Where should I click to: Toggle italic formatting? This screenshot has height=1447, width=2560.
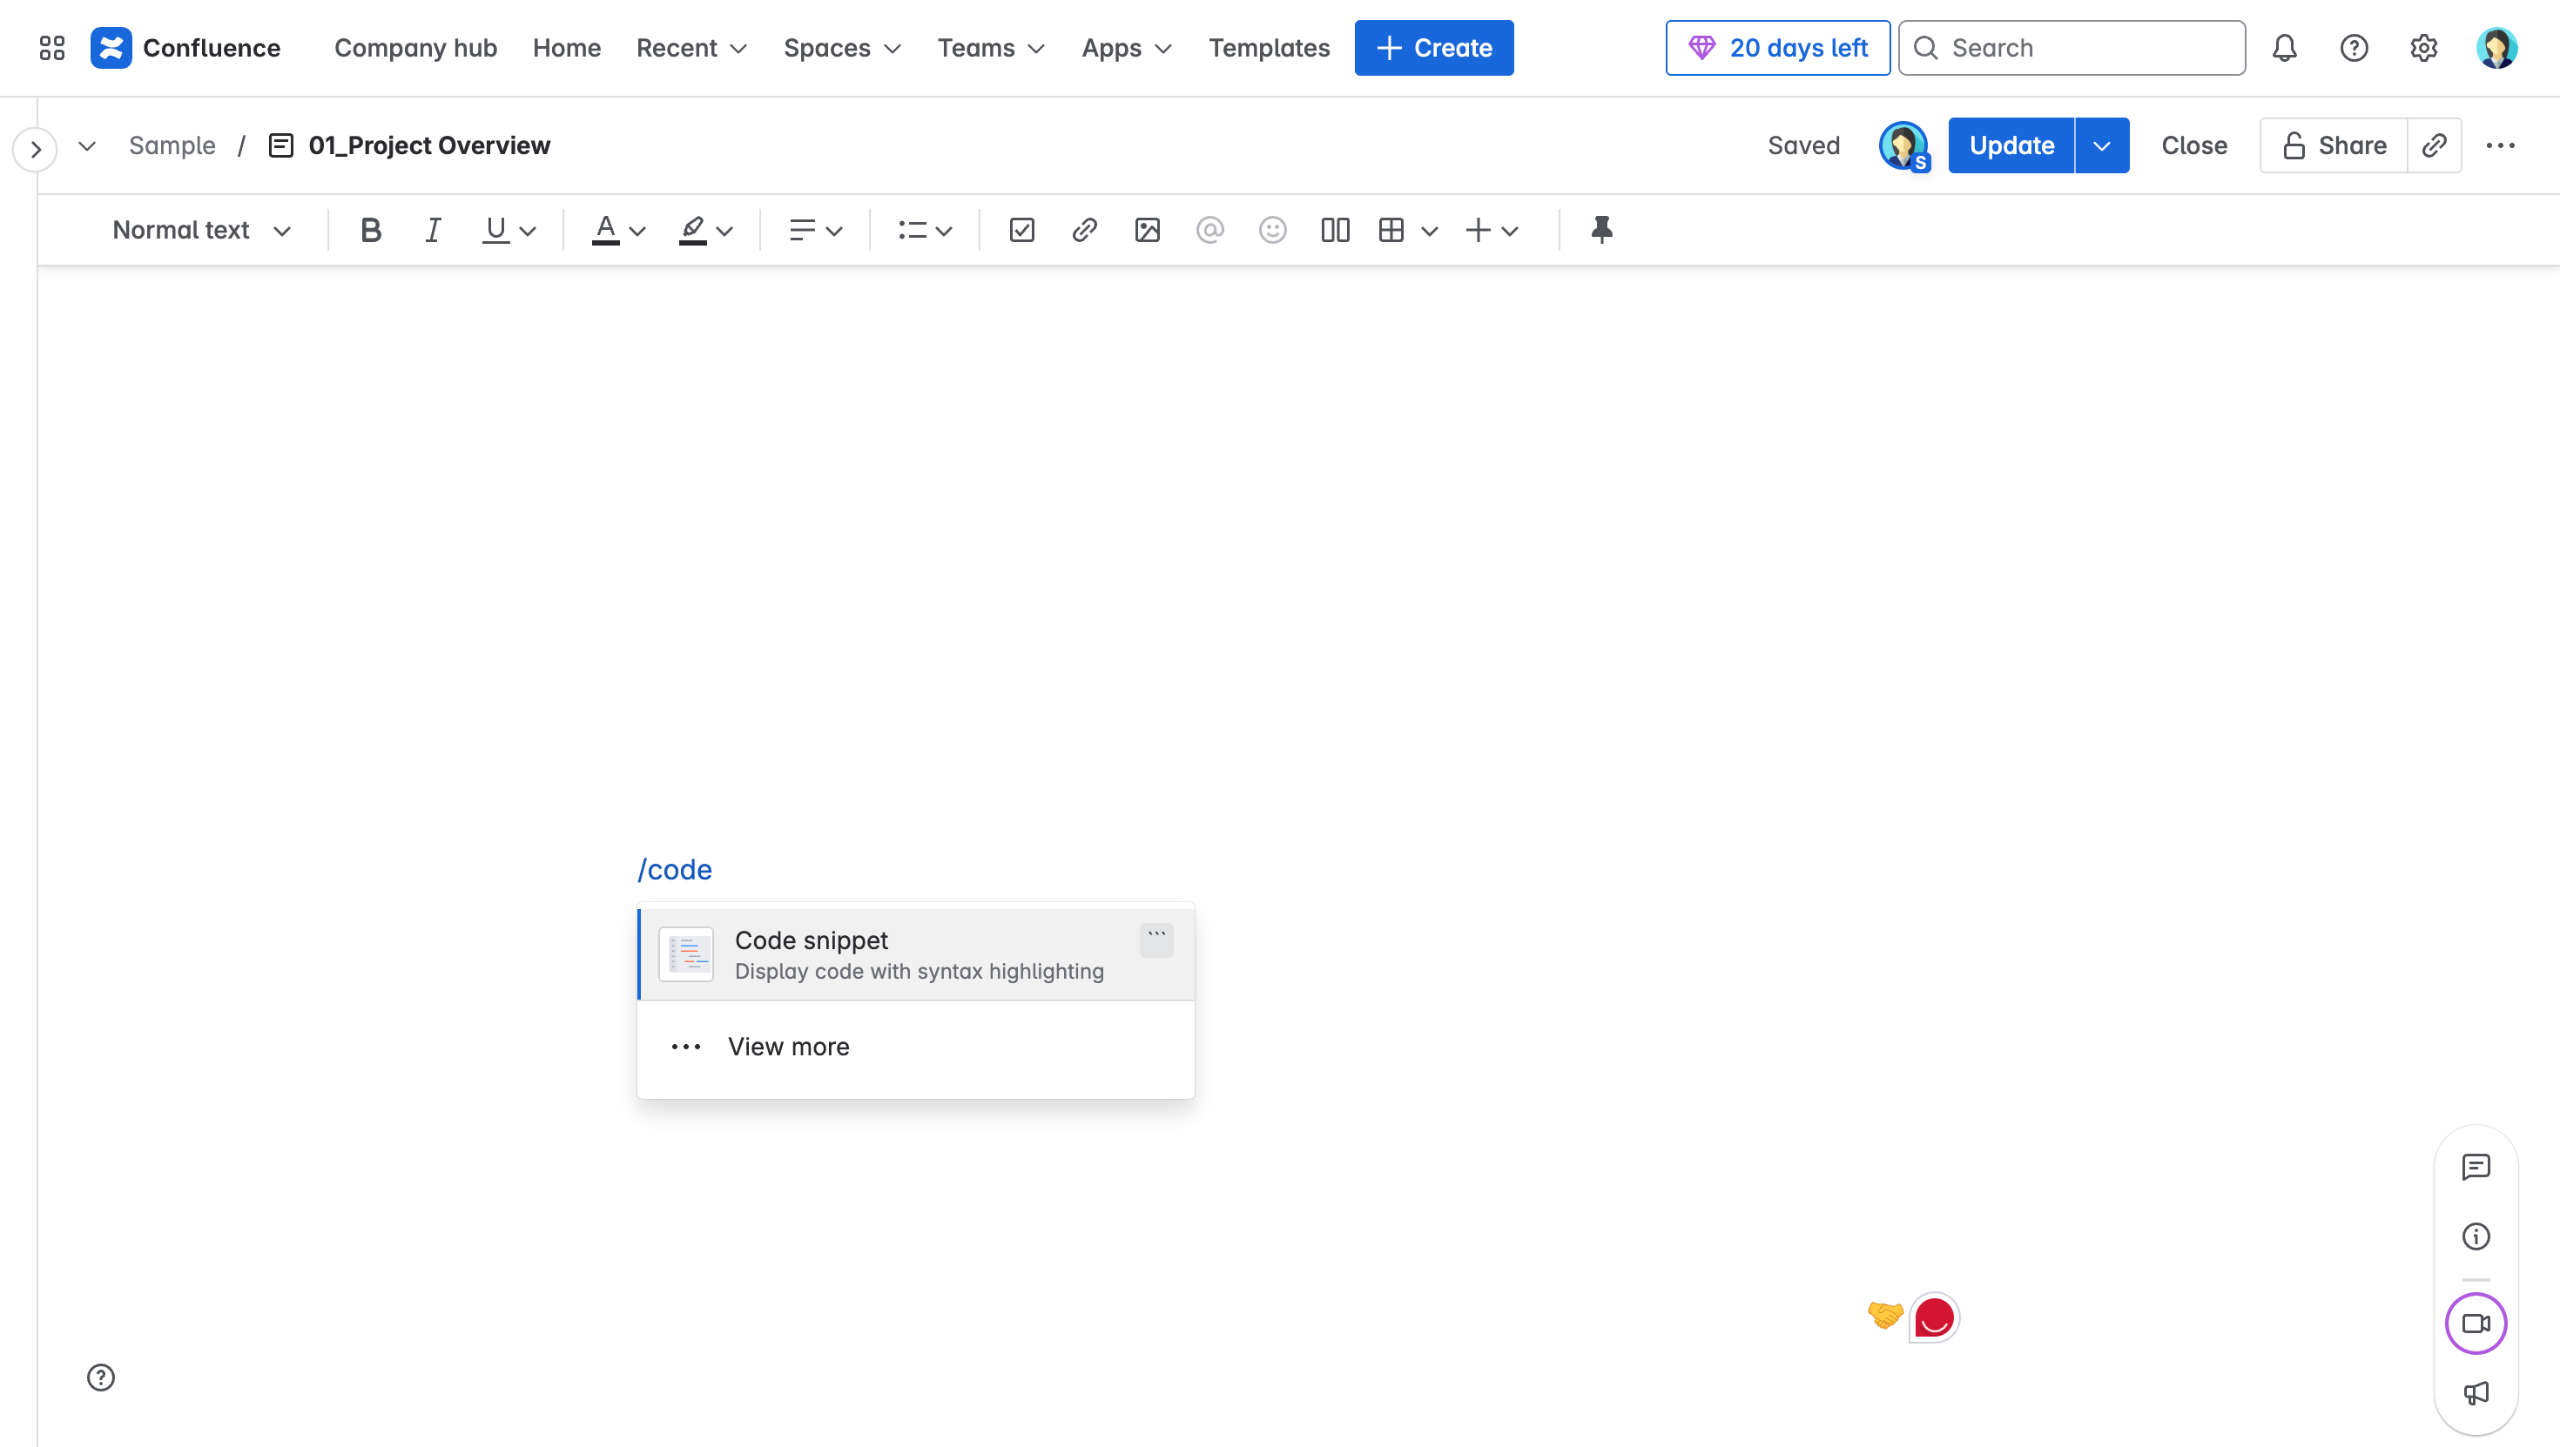433,230
